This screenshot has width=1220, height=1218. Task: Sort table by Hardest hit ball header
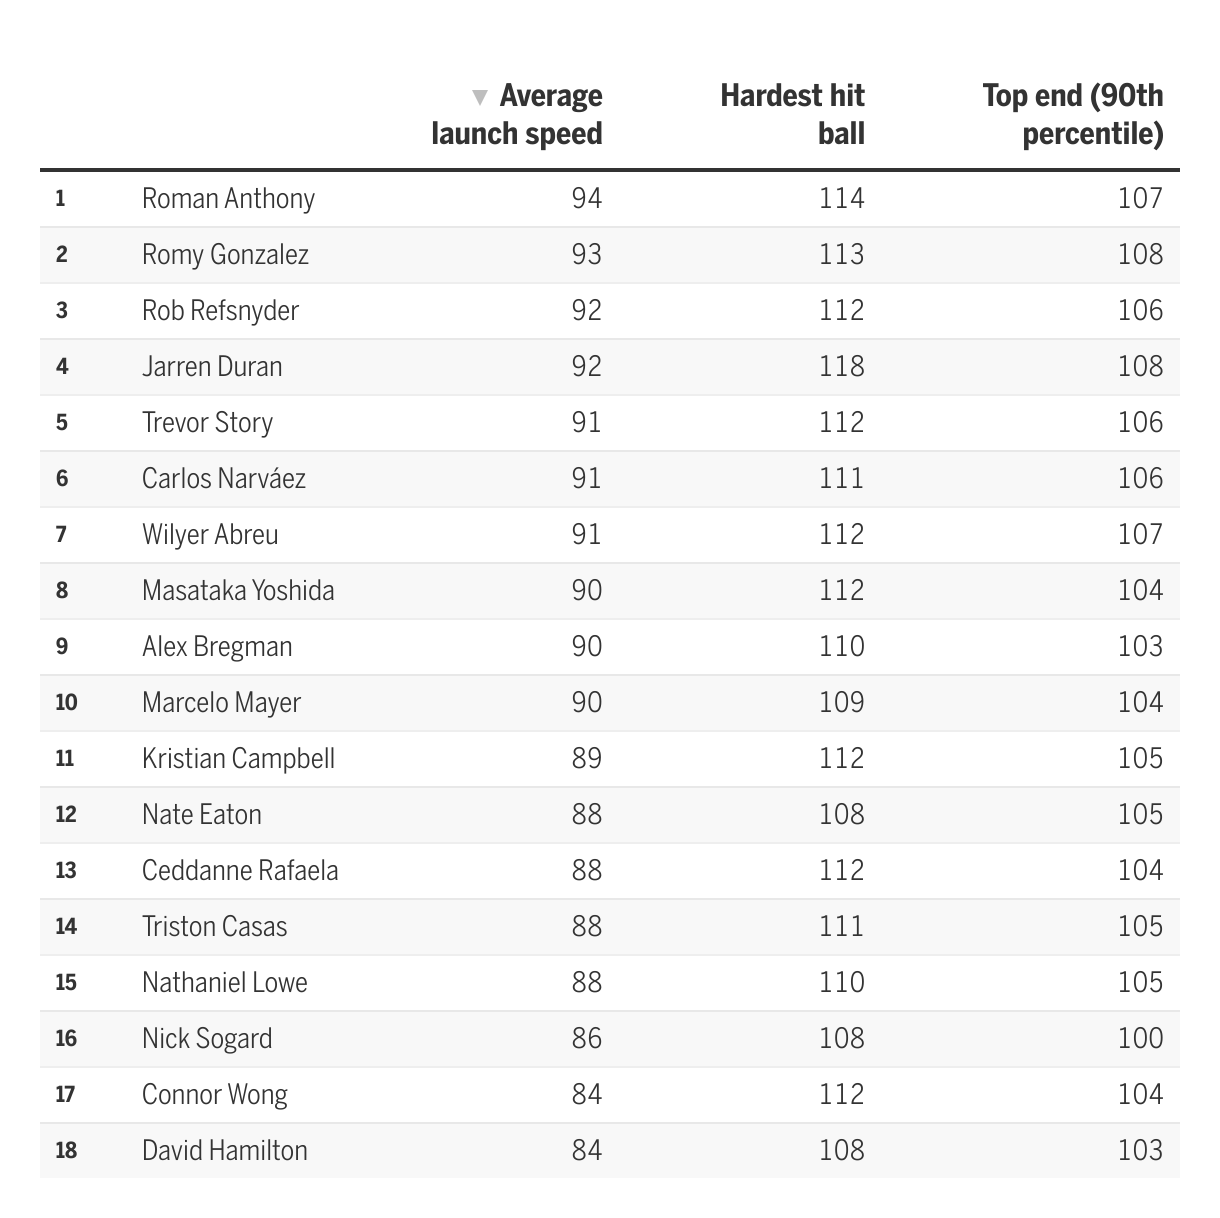[x=792, y=115]
